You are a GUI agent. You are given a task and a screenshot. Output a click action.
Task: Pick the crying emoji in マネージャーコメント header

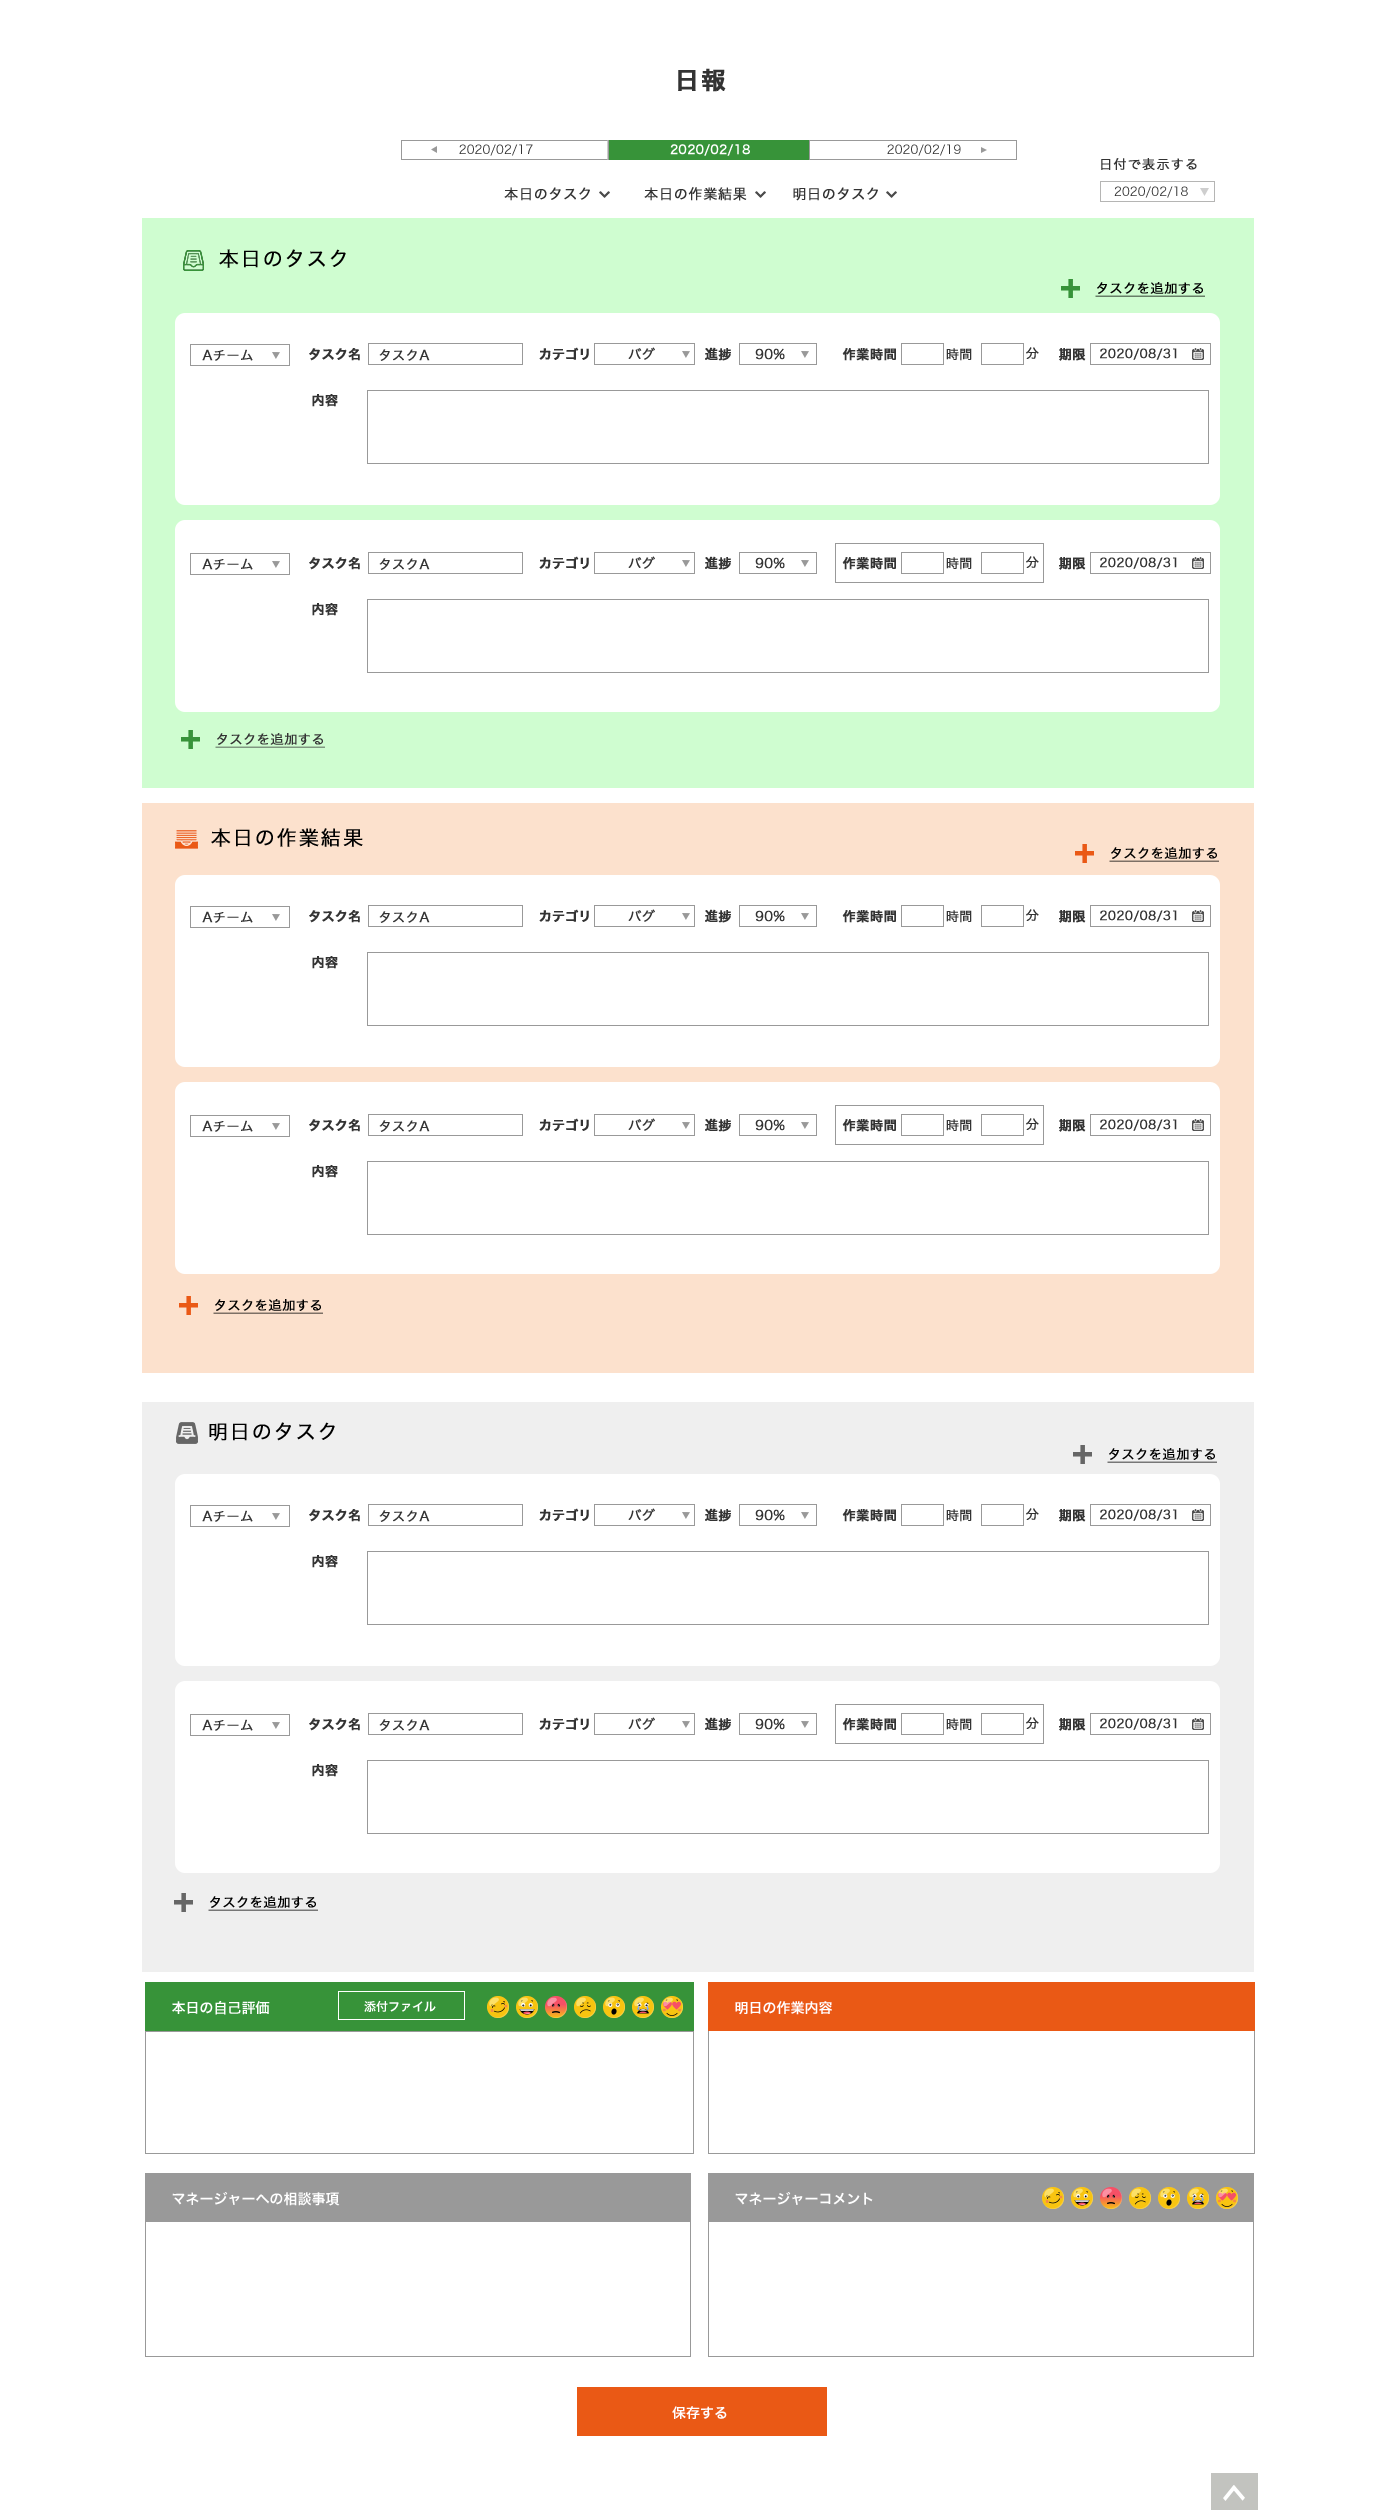tap(1198, 2198)
